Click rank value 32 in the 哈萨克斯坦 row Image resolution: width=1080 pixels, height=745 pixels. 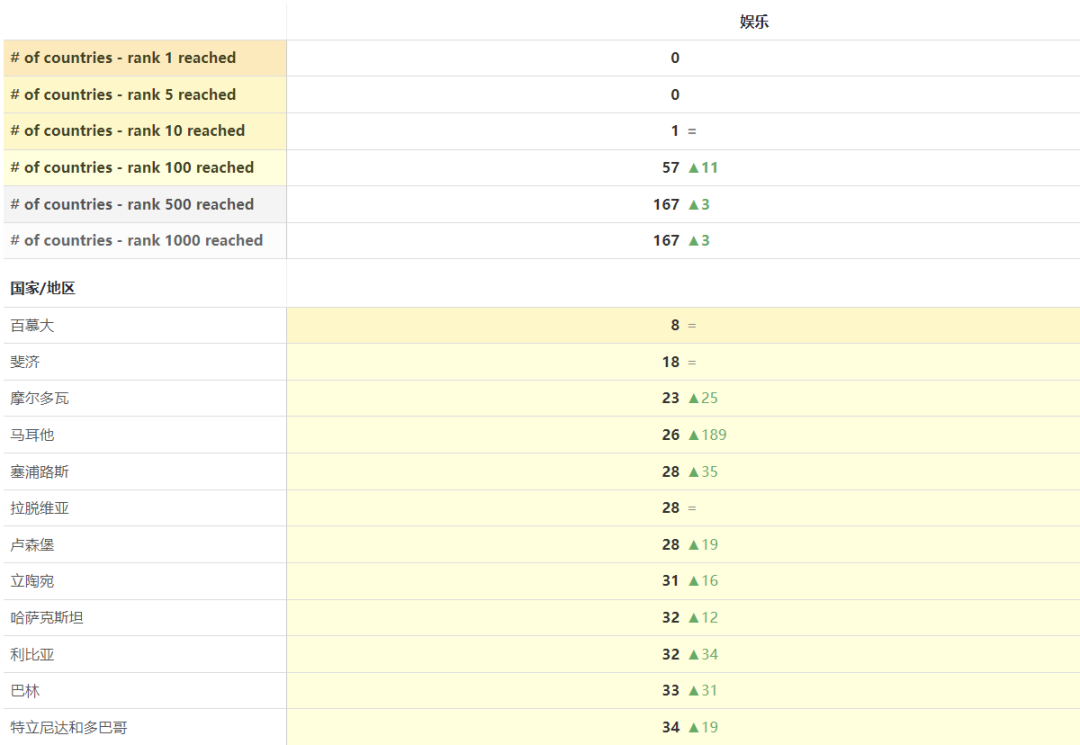pos(671,618)
